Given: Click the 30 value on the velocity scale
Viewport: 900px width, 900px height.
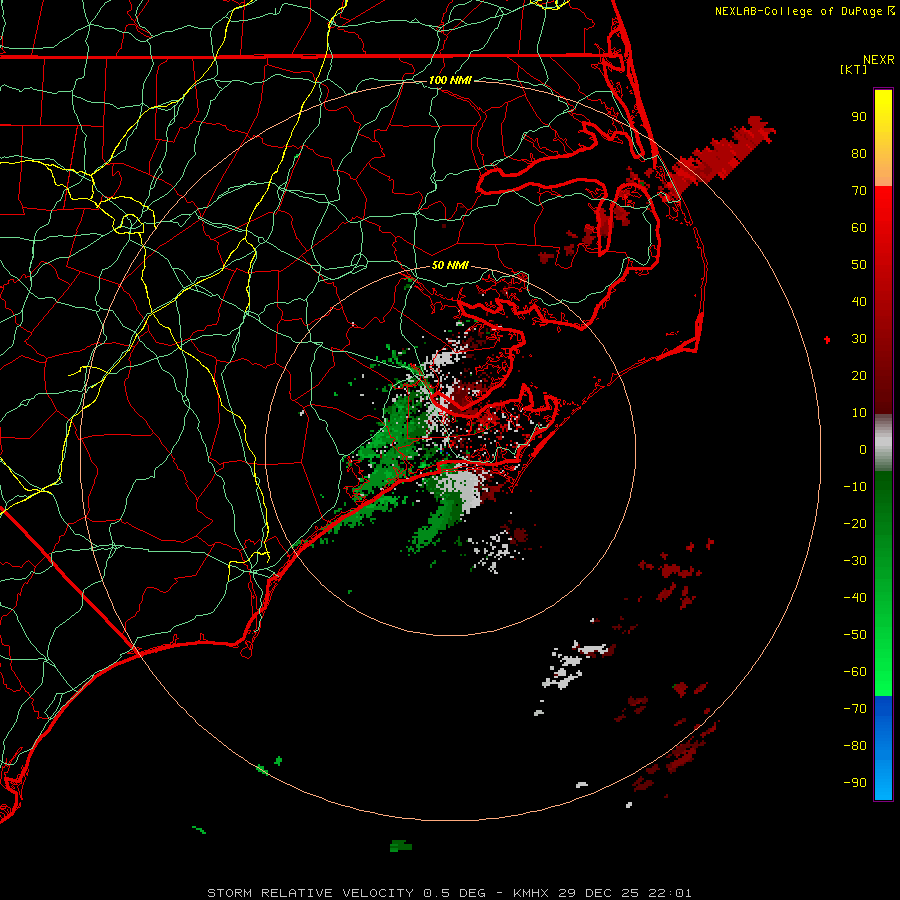Looking at the screenshot, I should [x=859, y=339].
